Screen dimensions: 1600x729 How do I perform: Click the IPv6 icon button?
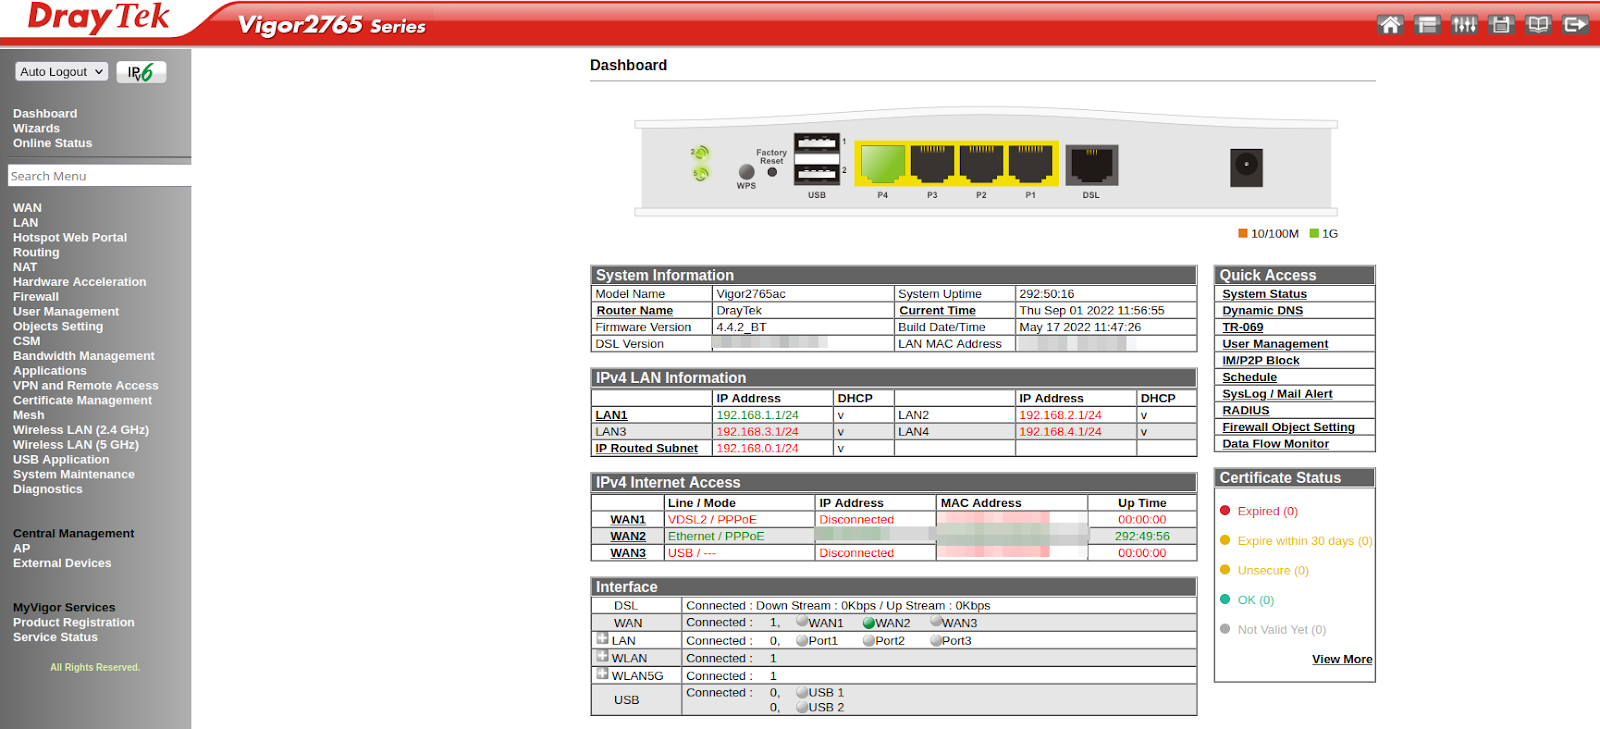pos(141,72)
